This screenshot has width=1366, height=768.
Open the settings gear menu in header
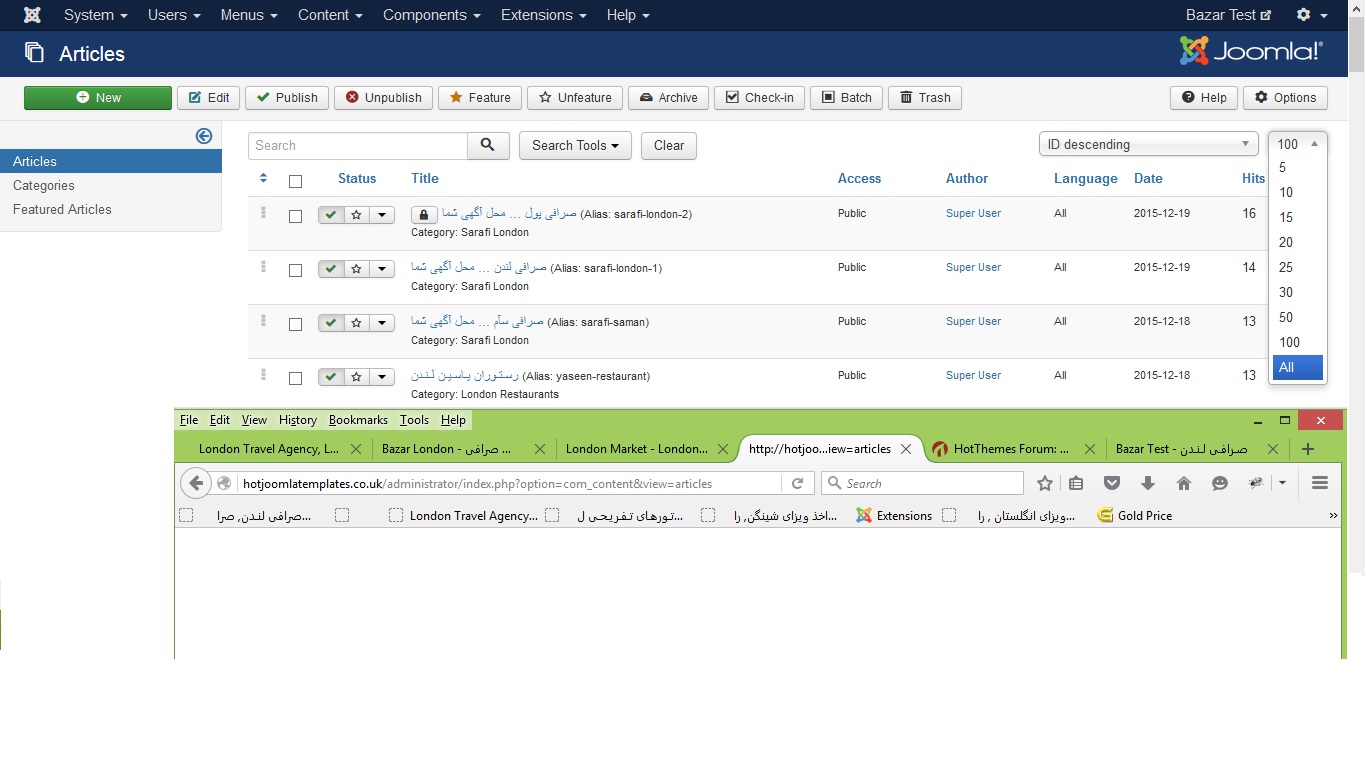1310,15
